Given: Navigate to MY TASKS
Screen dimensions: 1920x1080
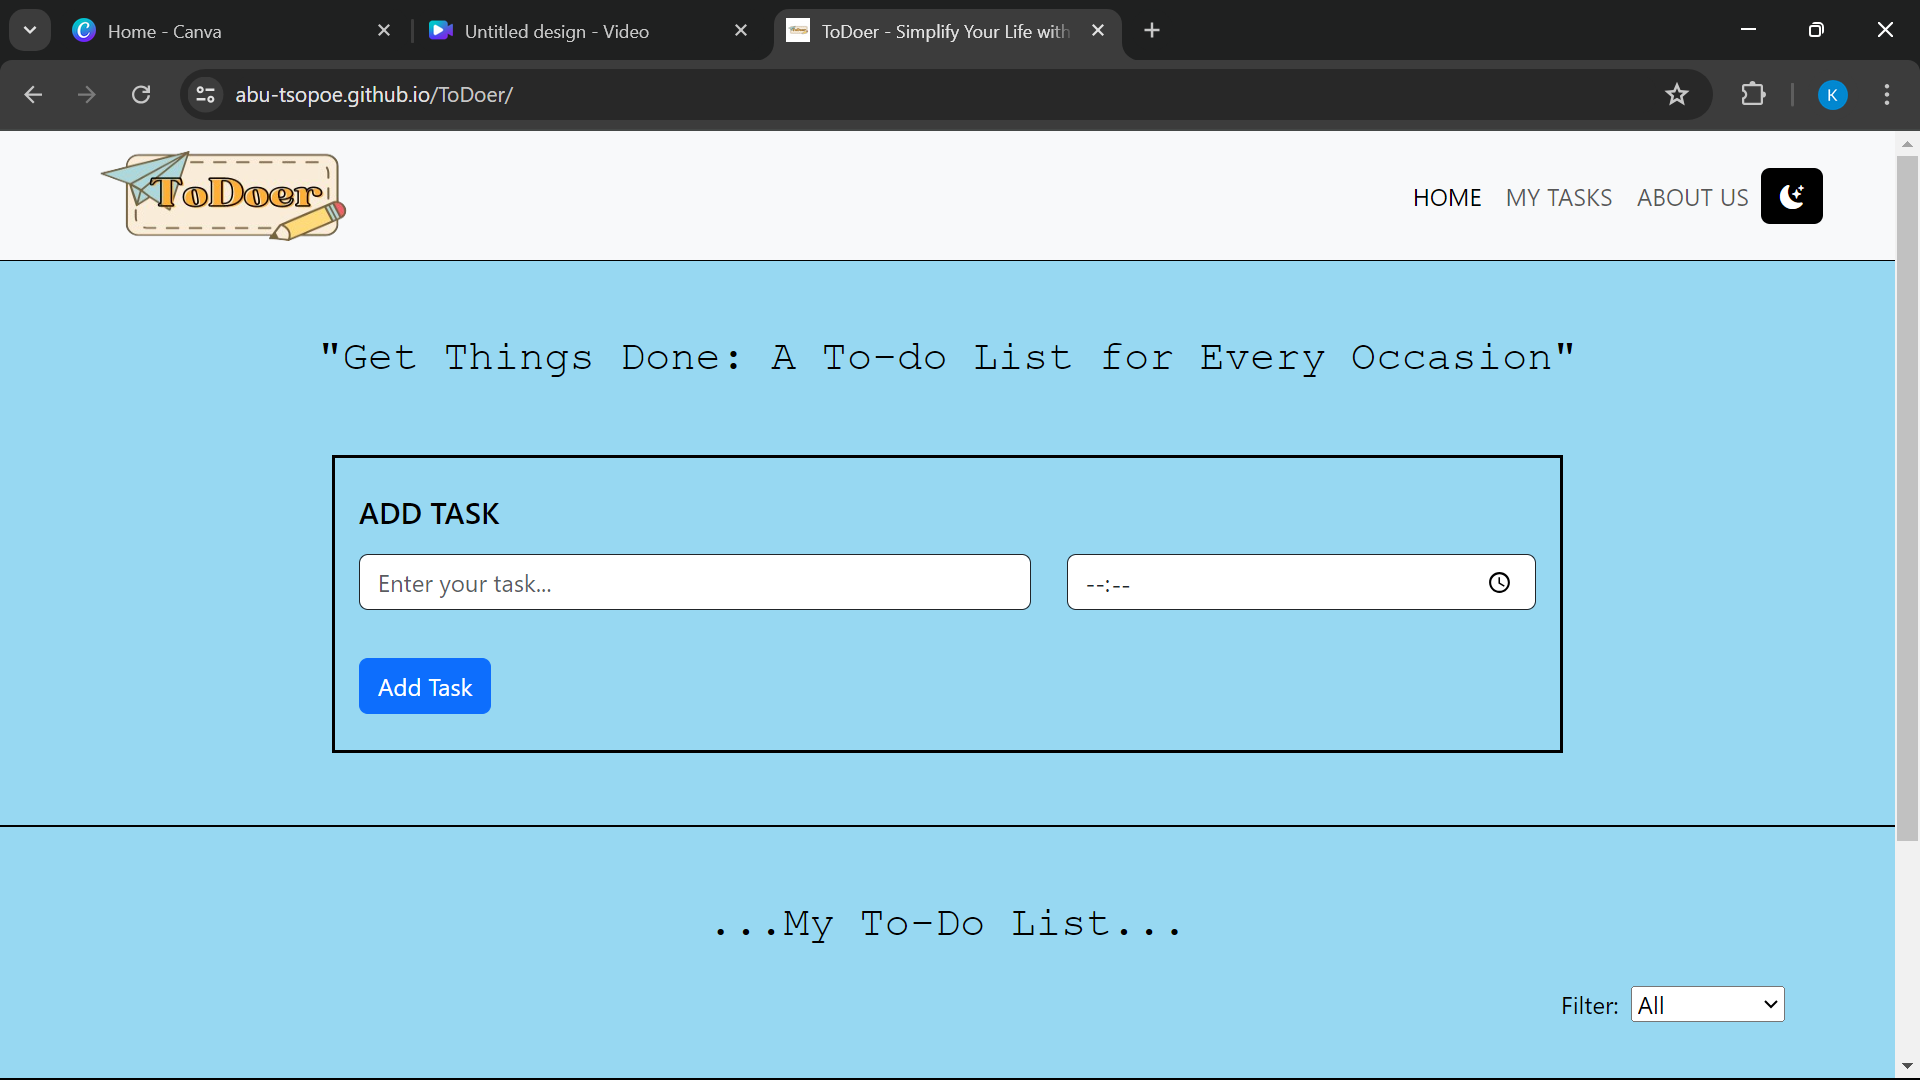Looking at the screenshot, I should tap(1558, 197).
